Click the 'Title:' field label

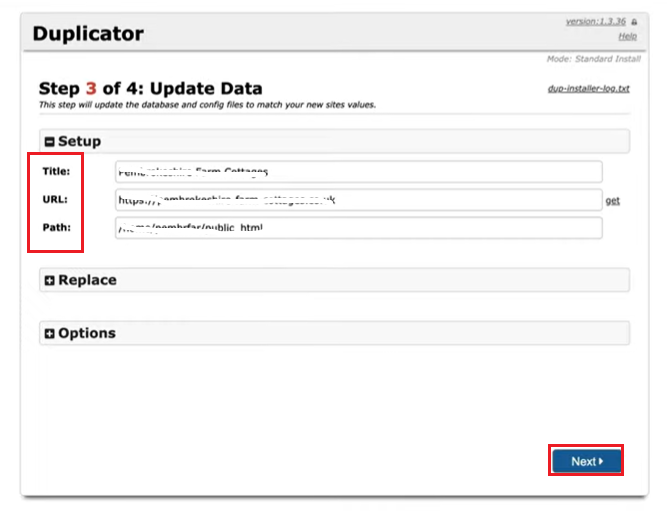(56, 171)
